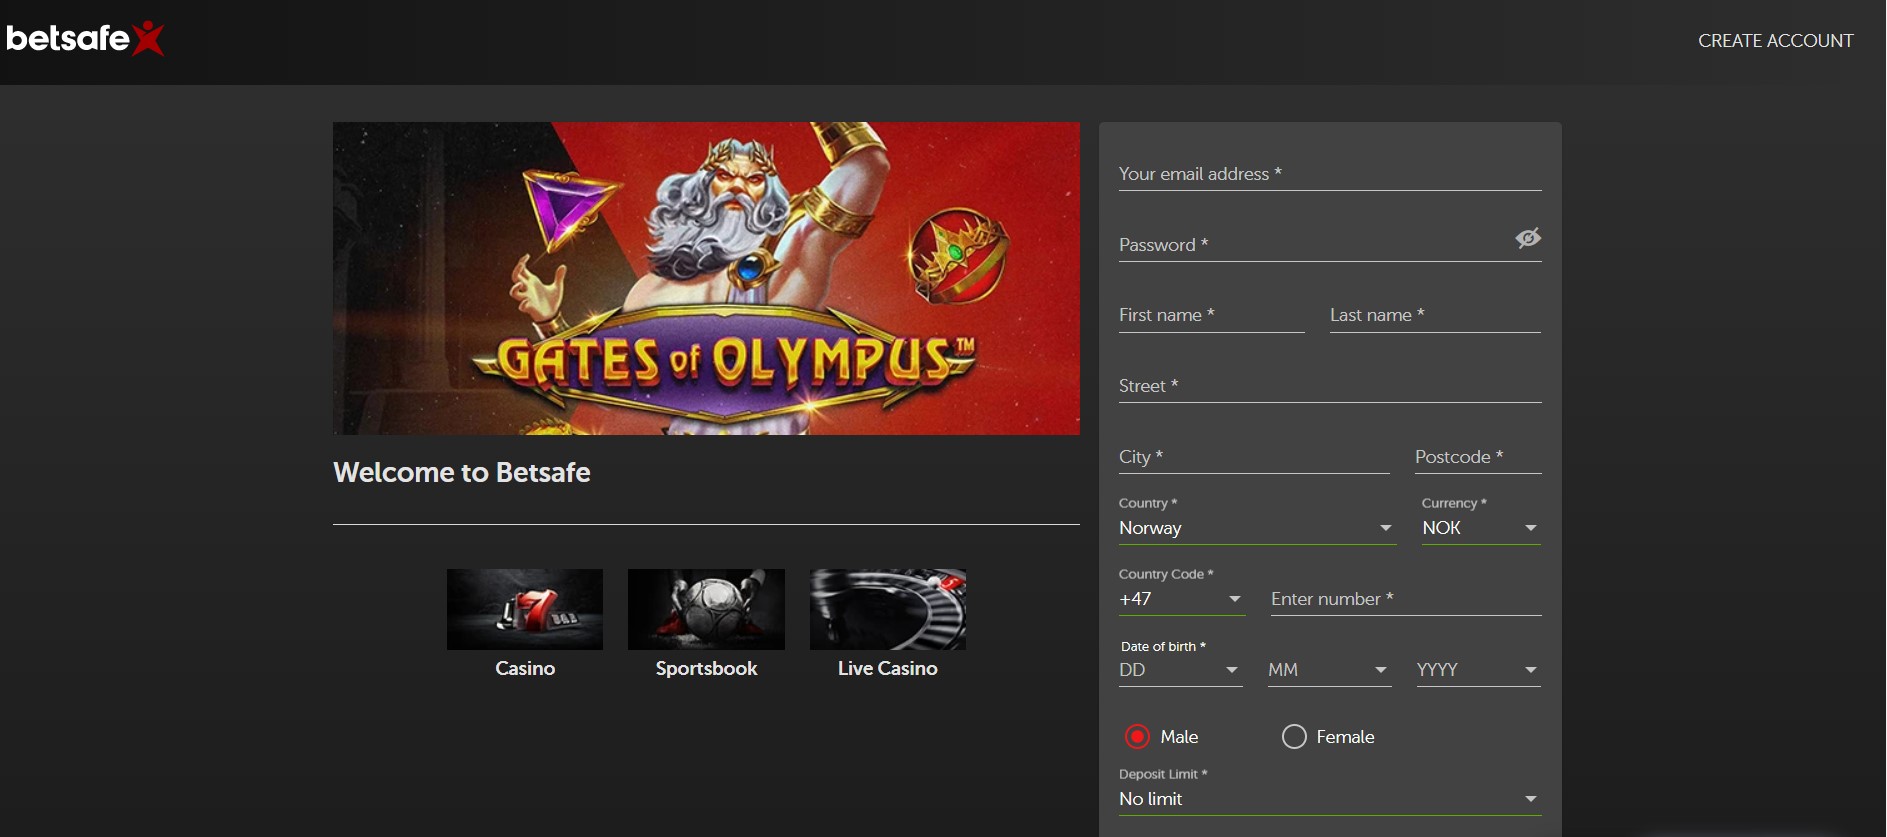Open the Country Code dropdown showing +47
Screen dimensions: 1887x837
[x=1182, y=599]
